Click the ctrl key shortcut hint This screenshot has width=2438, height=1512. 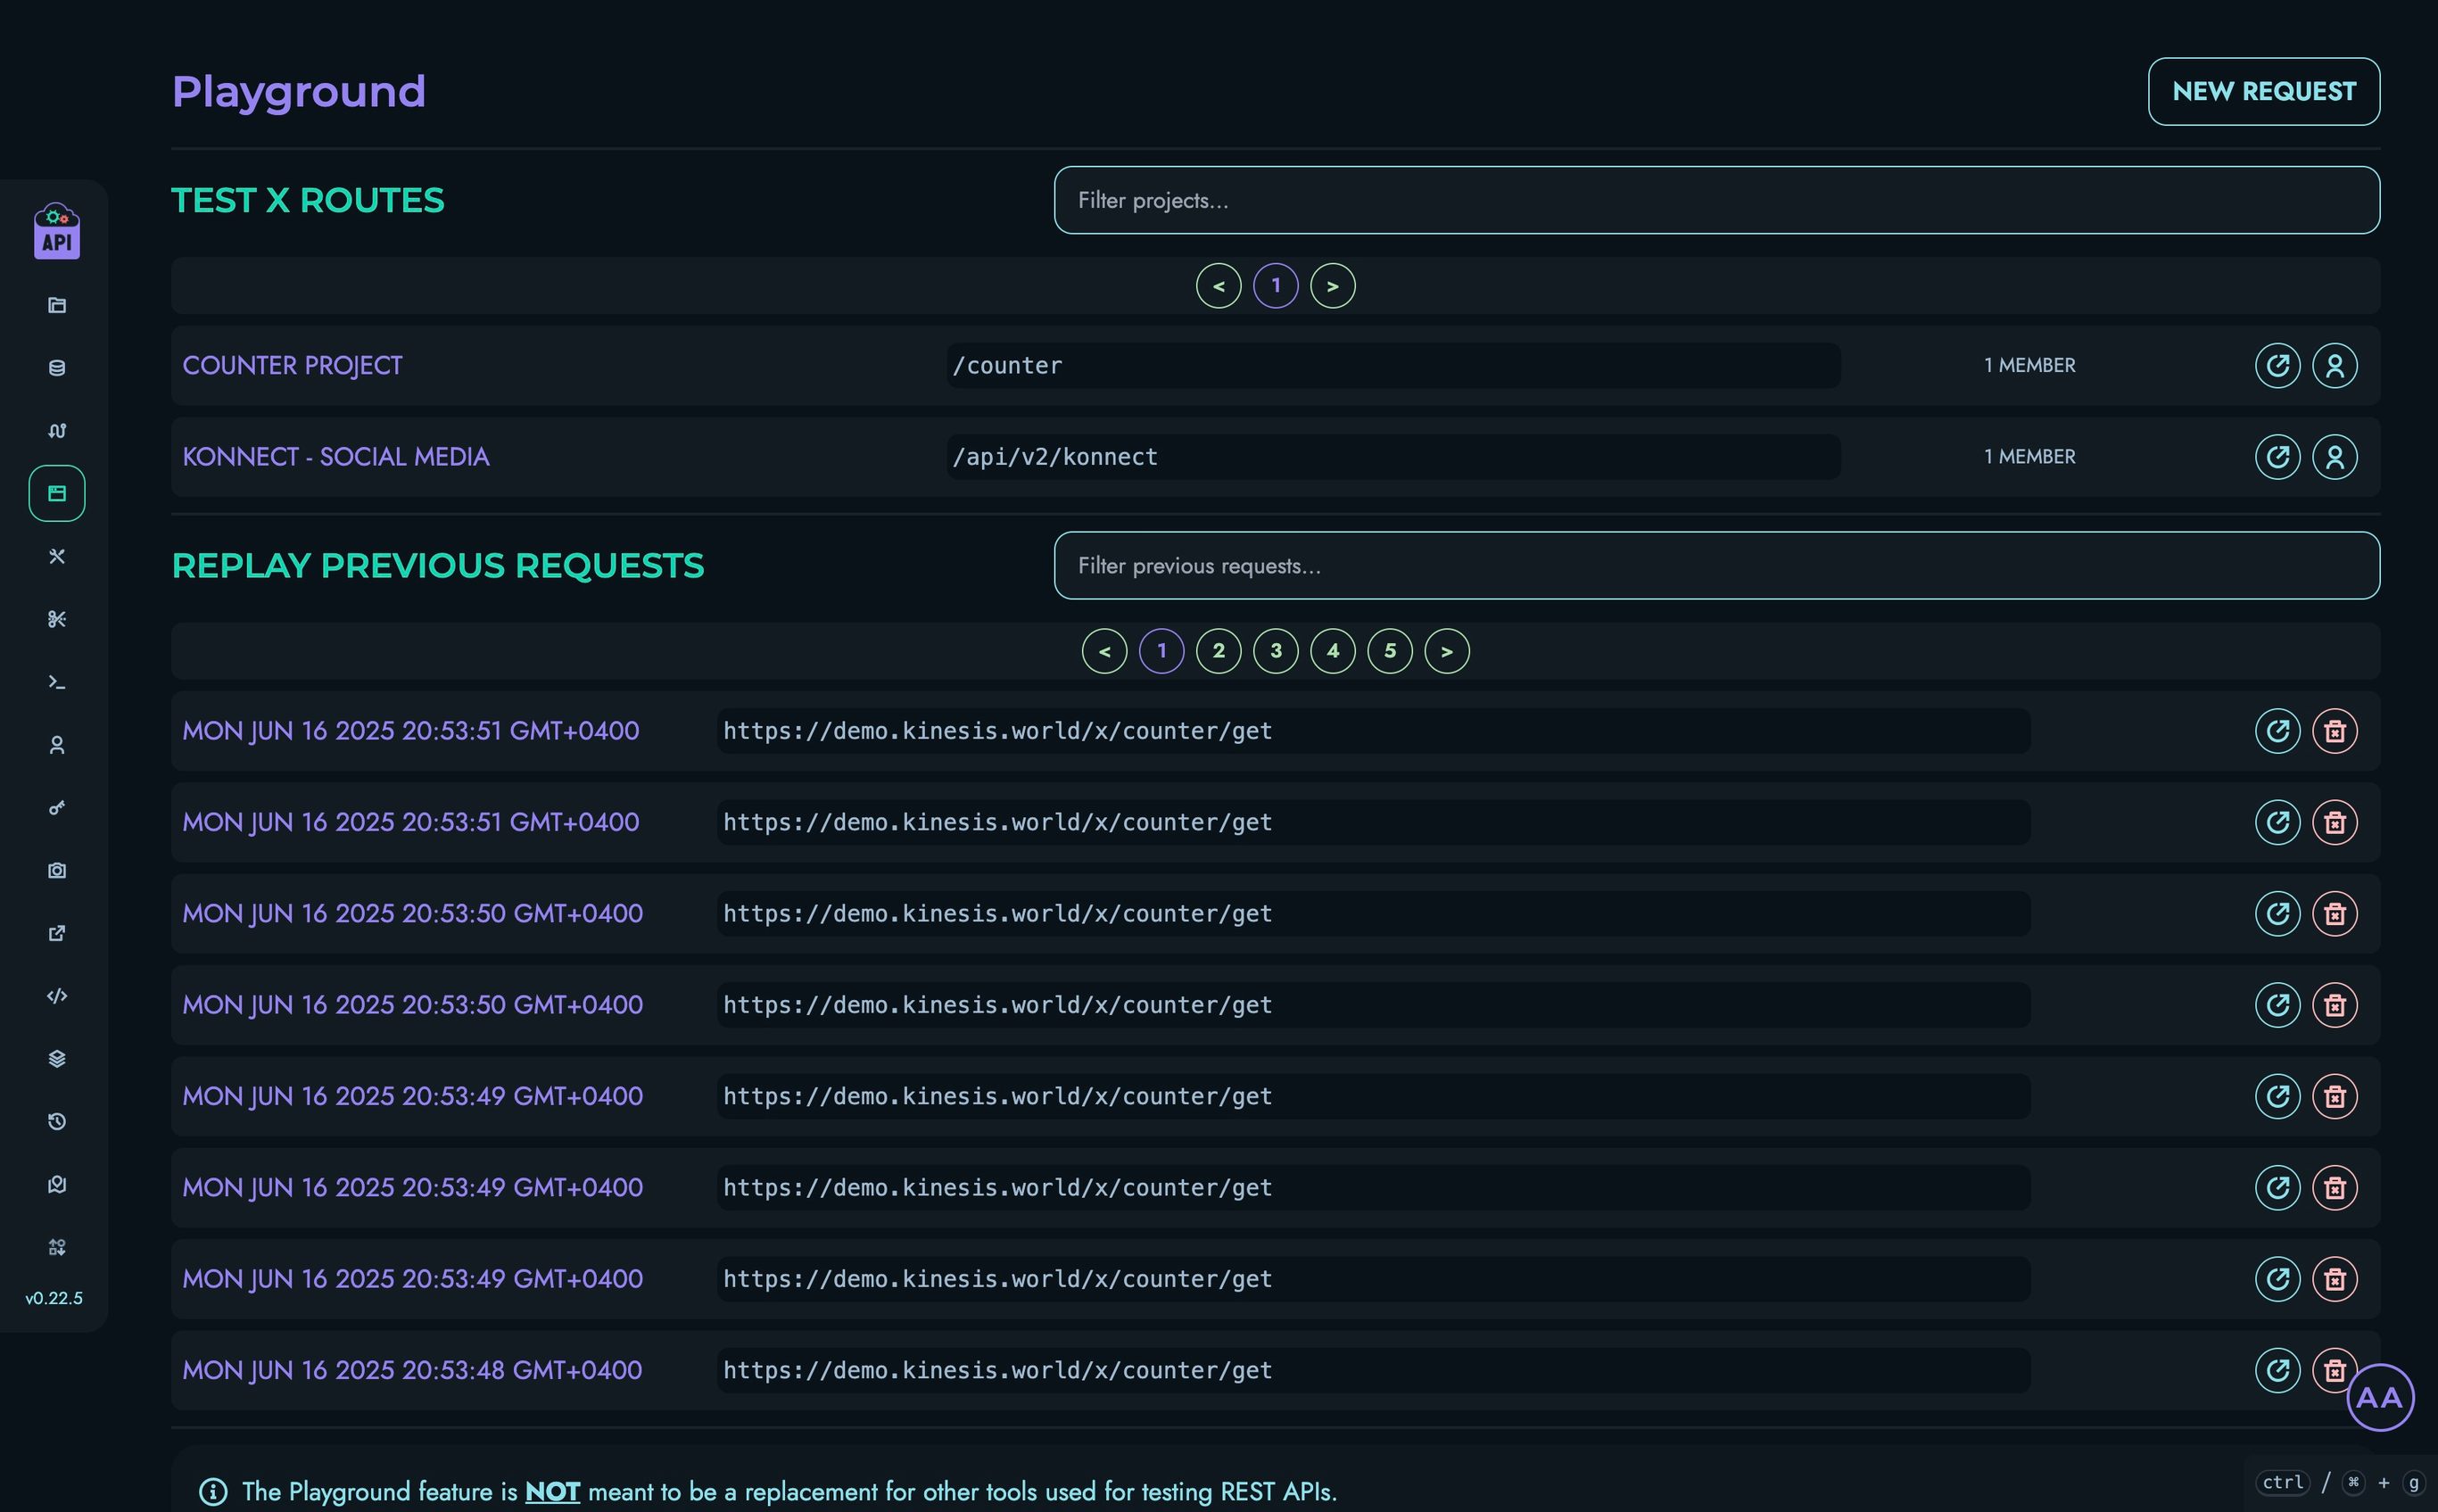[2282, 1482]
